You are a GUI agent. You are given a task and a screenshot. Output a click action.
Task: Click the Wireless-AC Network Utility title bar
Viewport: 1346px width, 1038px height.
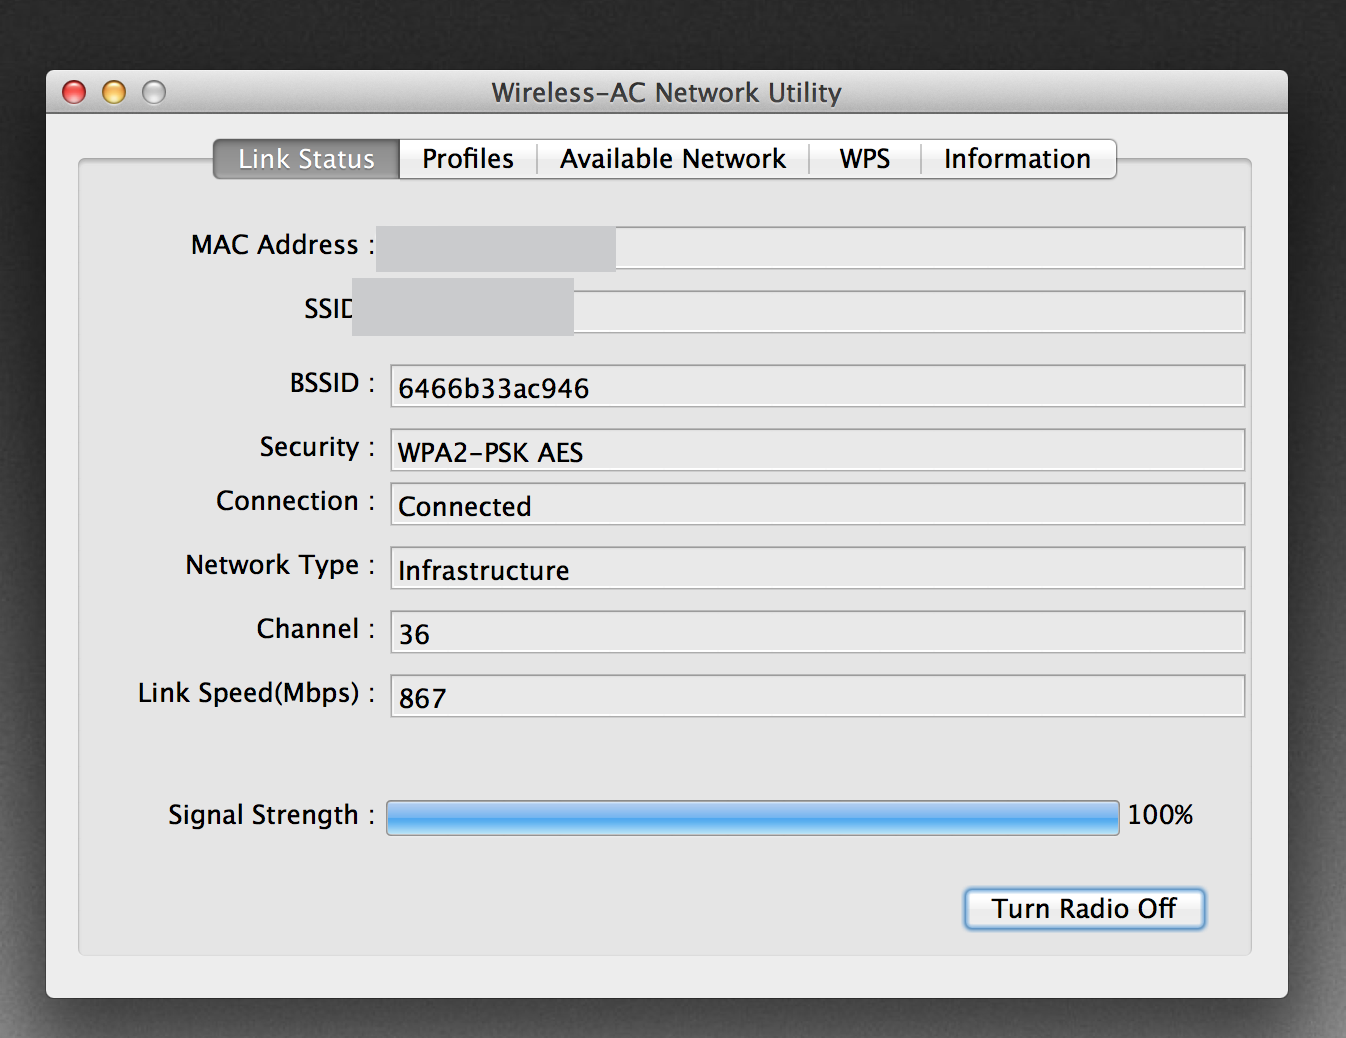(666, 92)
